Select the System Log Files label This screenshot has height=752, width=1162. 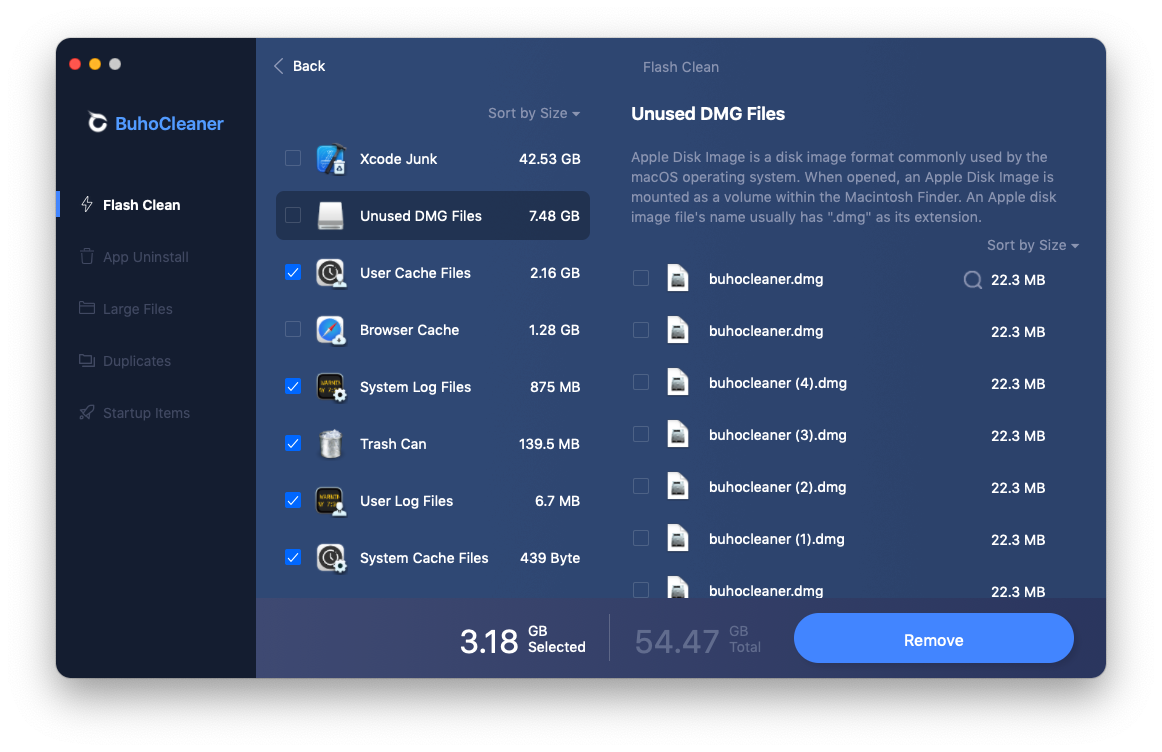tap(415, 387)
